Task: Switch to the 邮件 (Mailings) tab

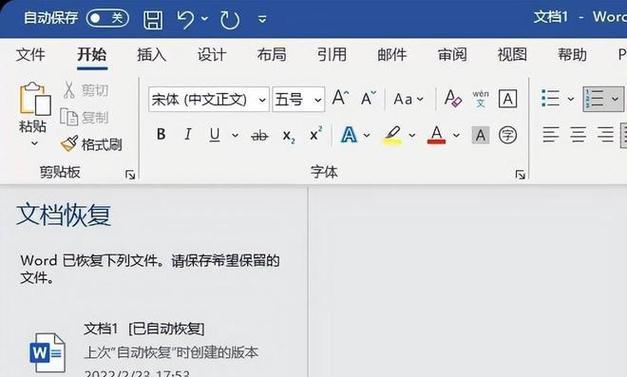Action: [x=392, y=54]
